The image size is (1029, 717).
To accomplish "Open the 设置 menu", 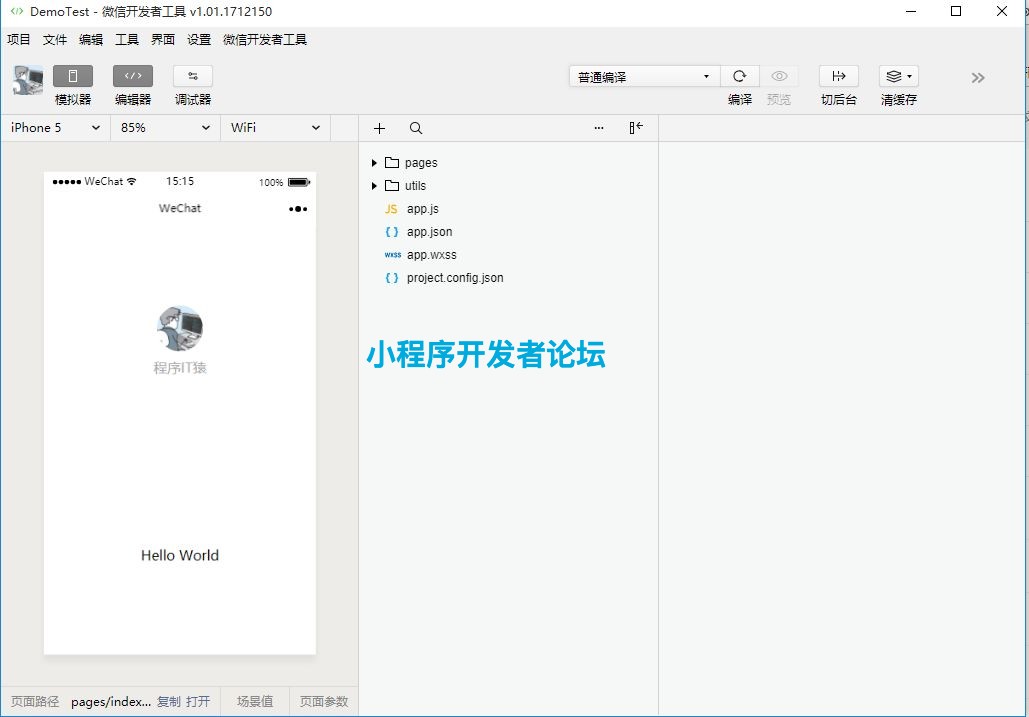I will click(x=199, y=40).
